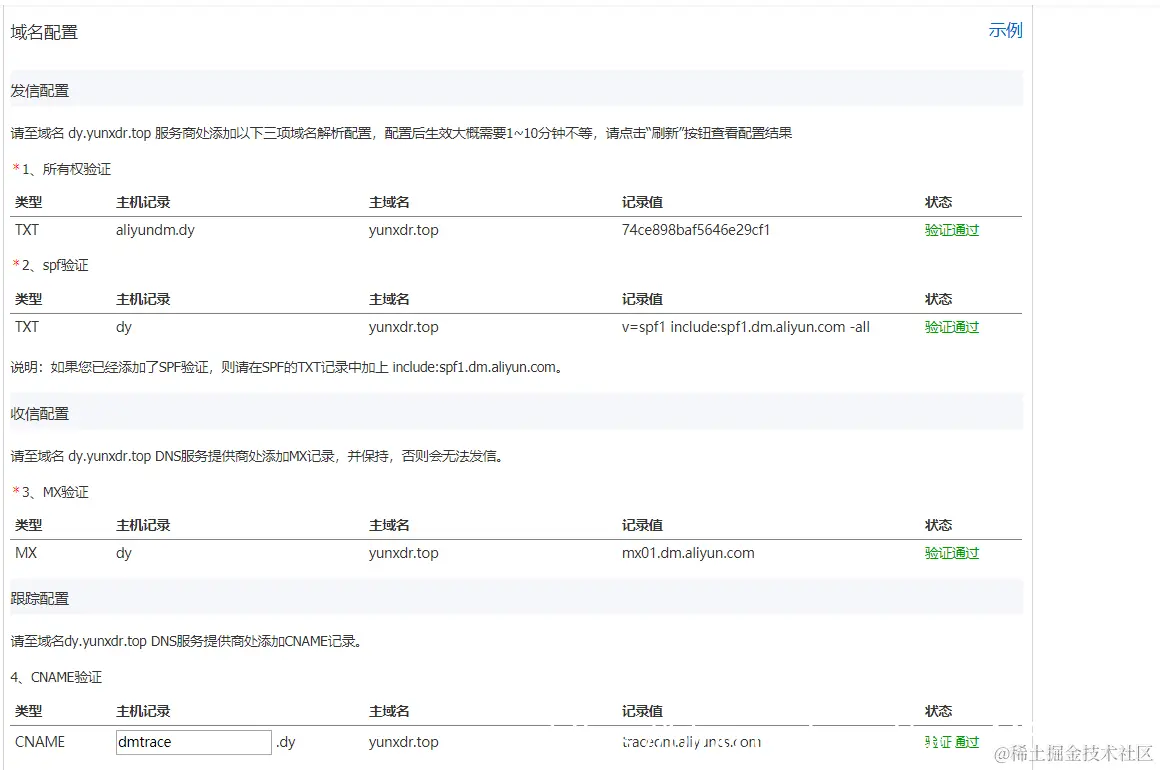Click 验证通过 status in the aliyundm.dy row

pyautogui.click(x=951, y=230)
